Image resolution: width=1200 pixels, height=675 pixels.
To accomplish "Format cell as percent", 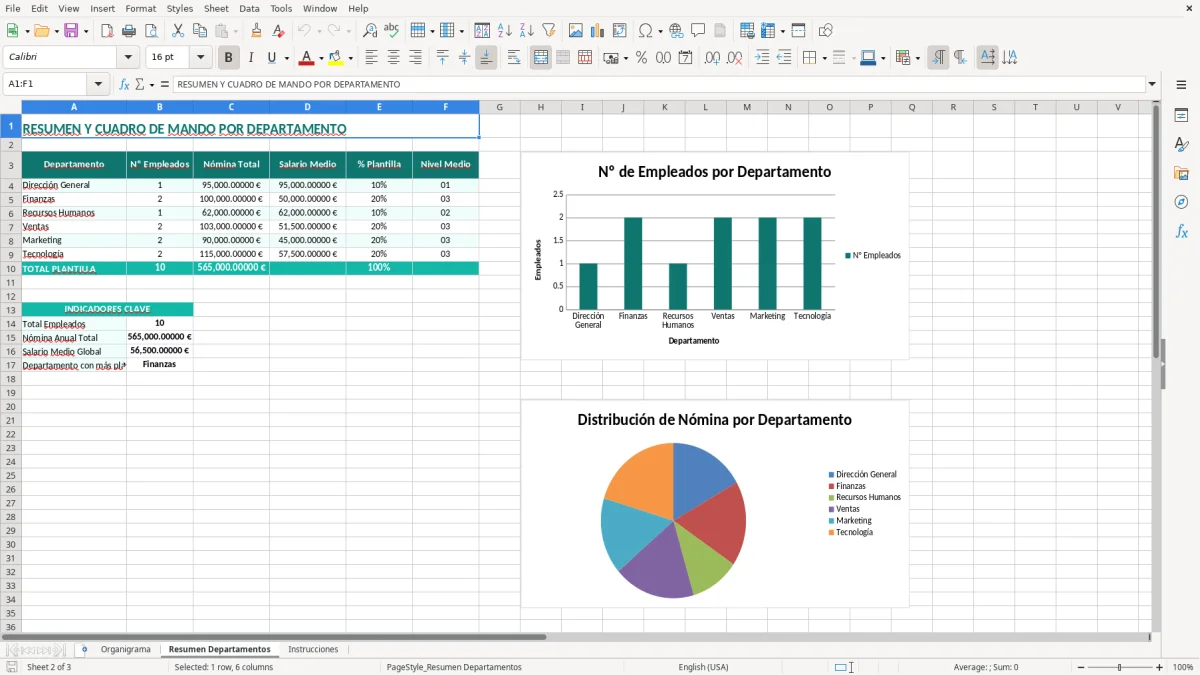I will click(x=642, y=58).
